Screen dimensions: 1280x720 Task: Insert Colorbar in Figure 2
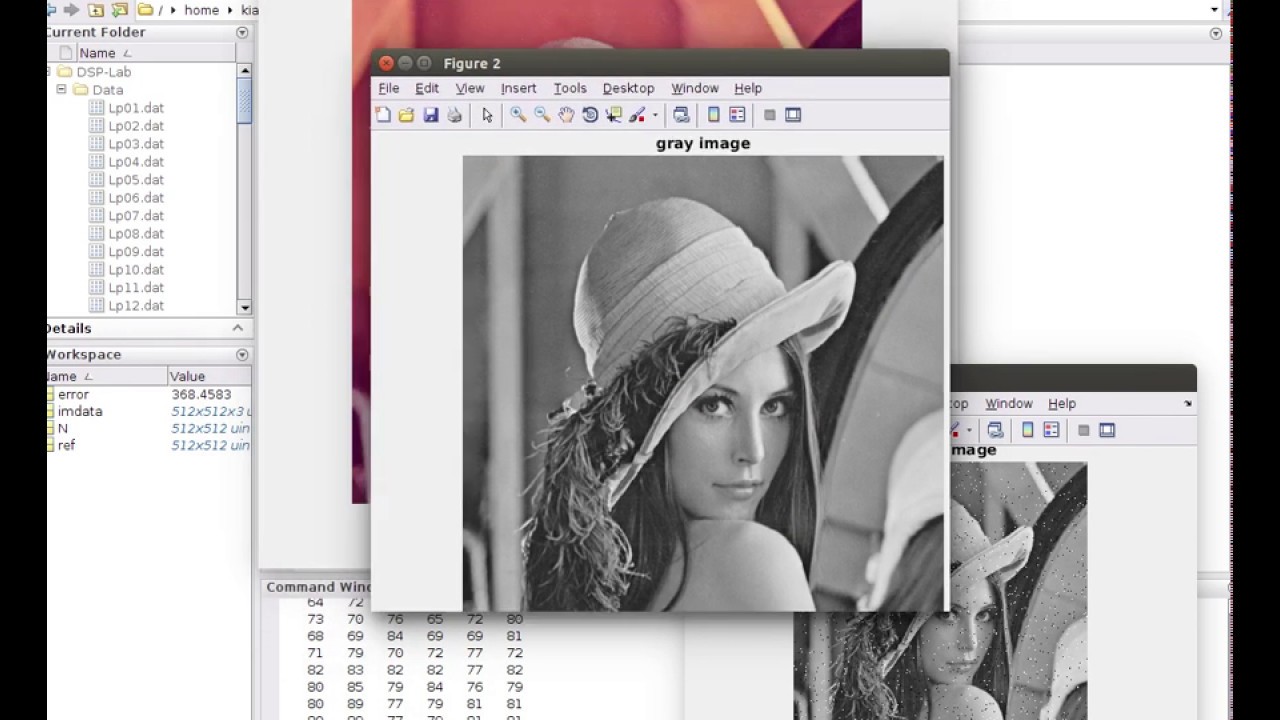[x=713, y=115]
